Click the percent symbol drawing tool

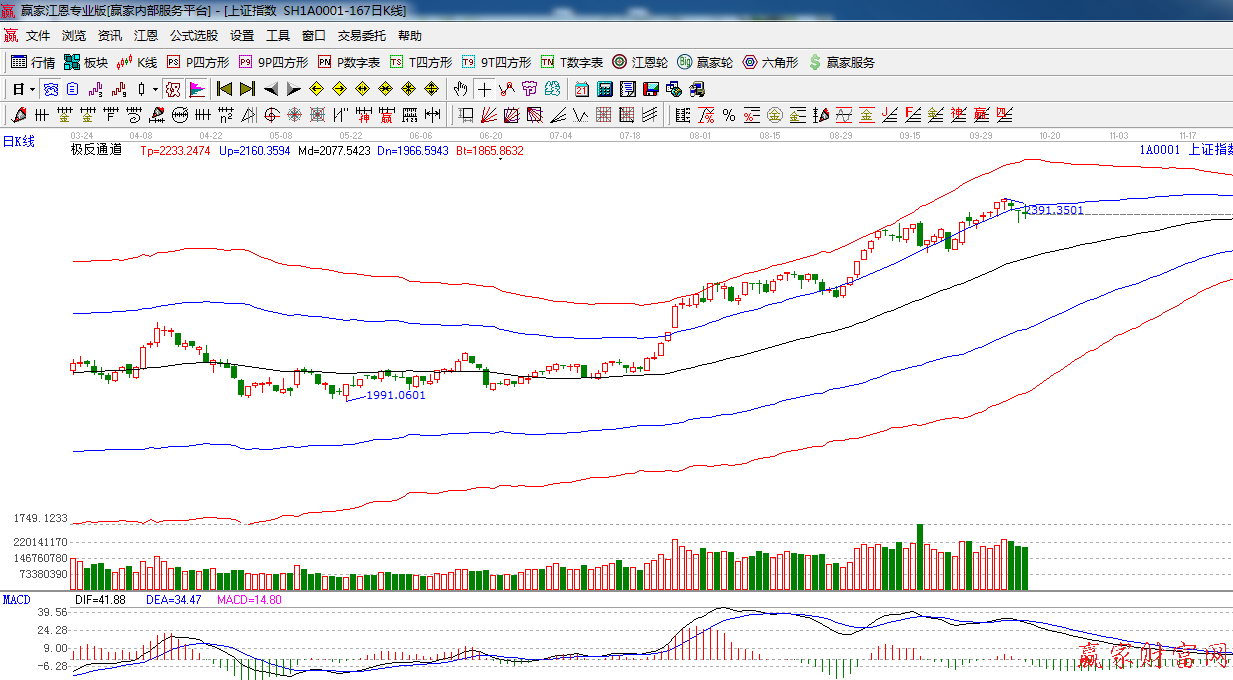point(729,115)
